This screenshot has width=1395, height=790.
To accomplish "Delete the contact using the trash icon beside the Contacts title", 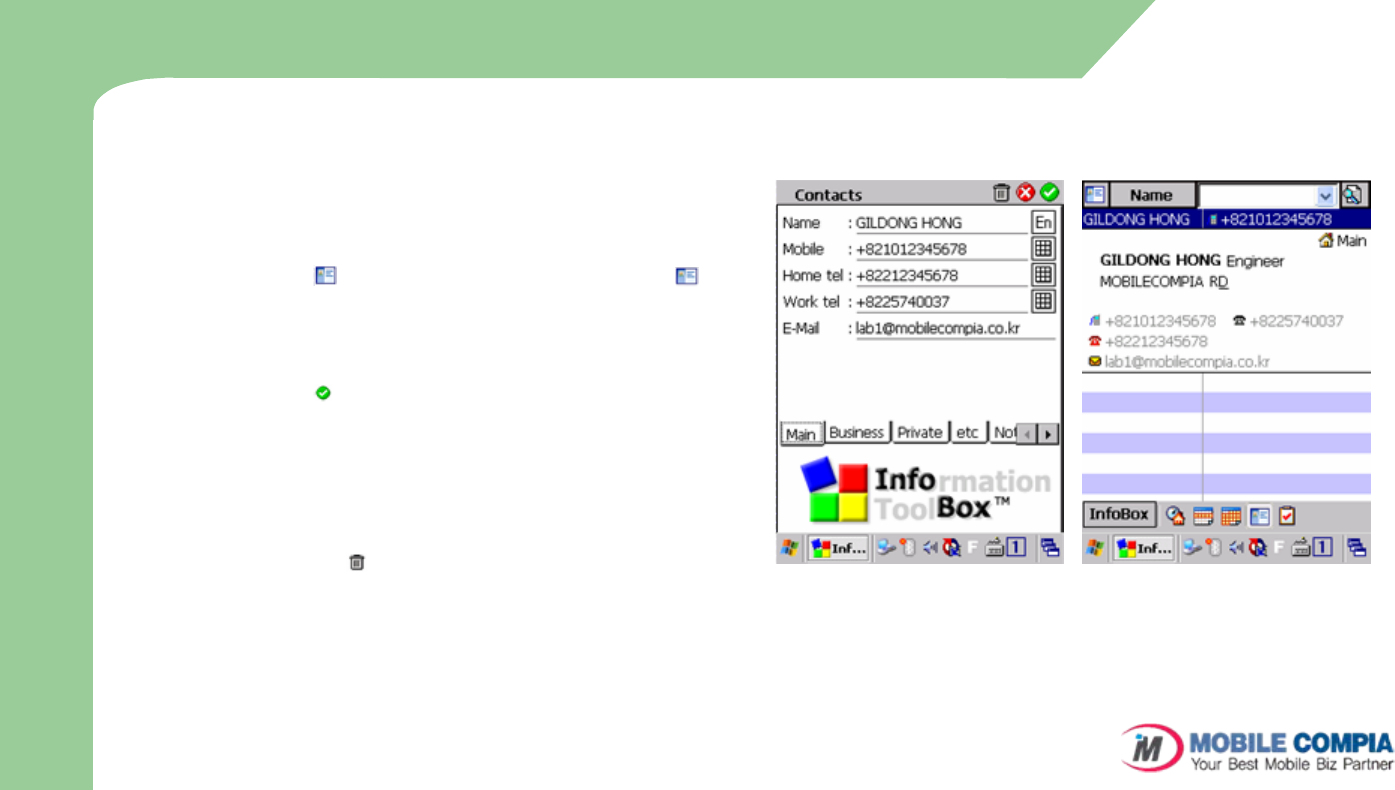I will point(1001,193).
